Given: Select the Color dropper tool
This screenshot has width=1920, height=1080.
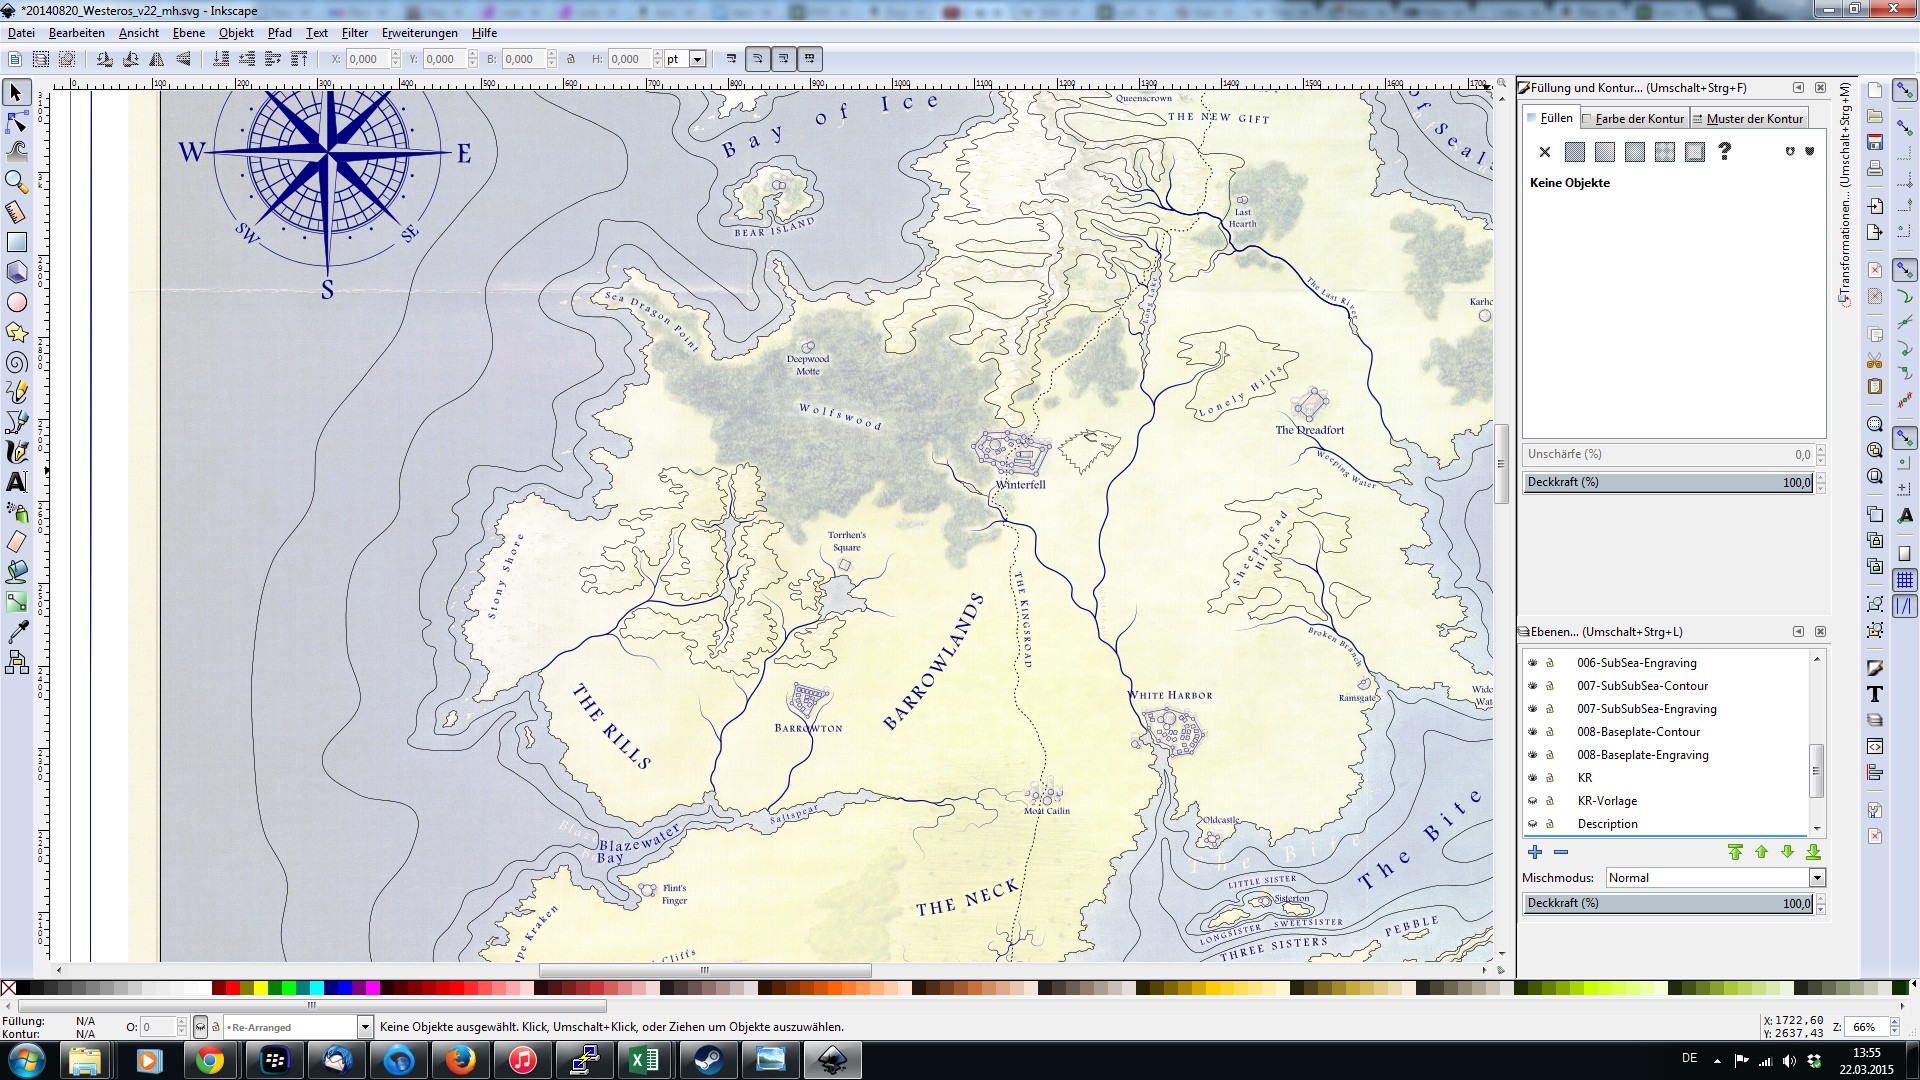Looking at the screenshot, I should (x=16, y=632).
